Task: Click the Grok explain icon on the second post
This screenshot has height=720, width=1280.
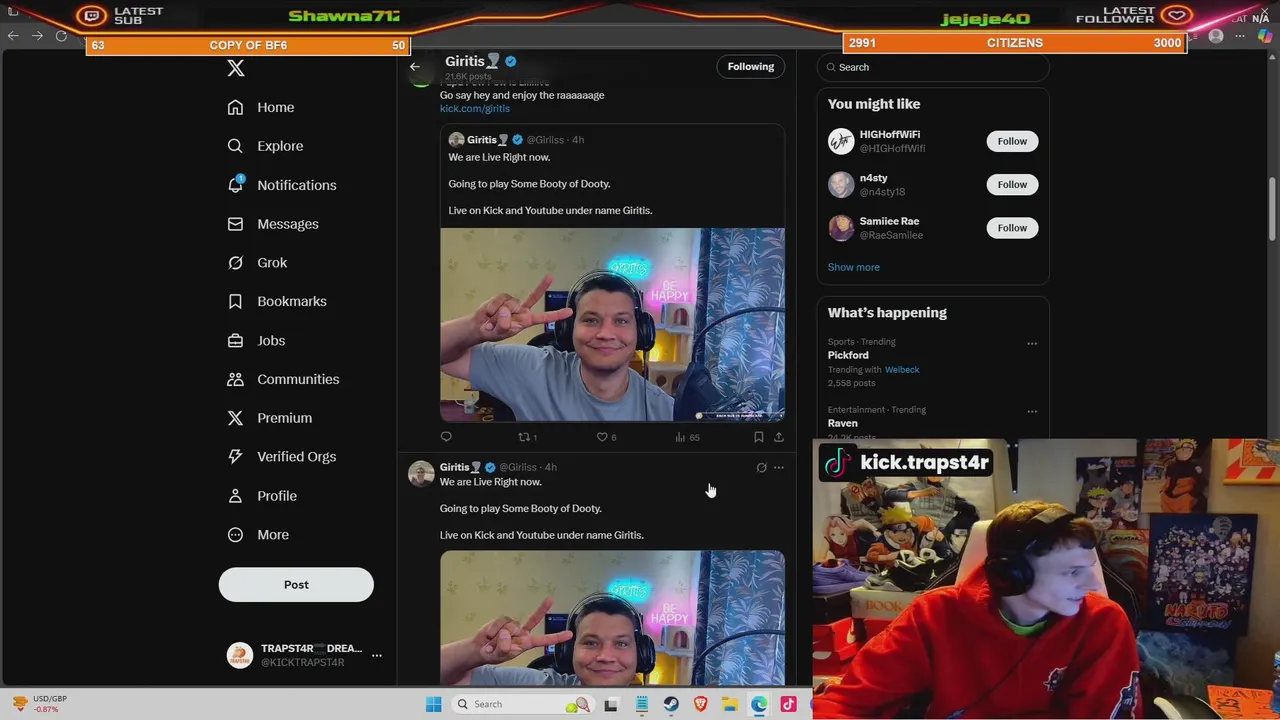Action: click(761, 468)
